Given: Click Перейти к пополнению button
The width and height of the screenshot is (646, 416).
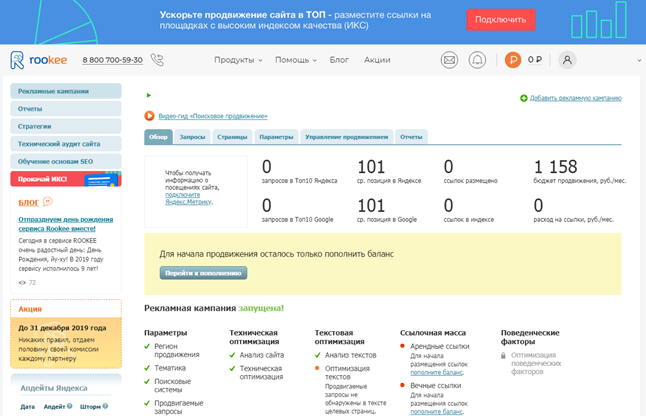Looking at the screenshot, I should tap(203, 273).
